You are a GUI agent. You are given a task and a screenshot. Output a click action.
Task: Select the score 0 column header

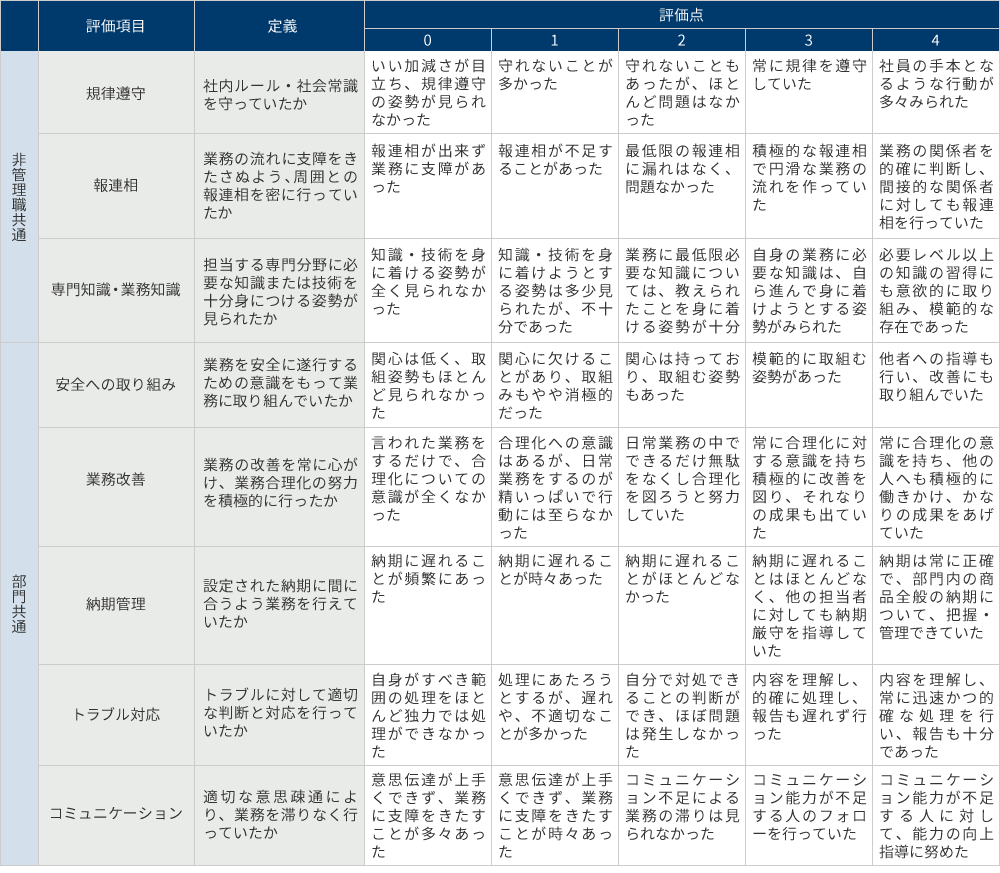point(427,40)
